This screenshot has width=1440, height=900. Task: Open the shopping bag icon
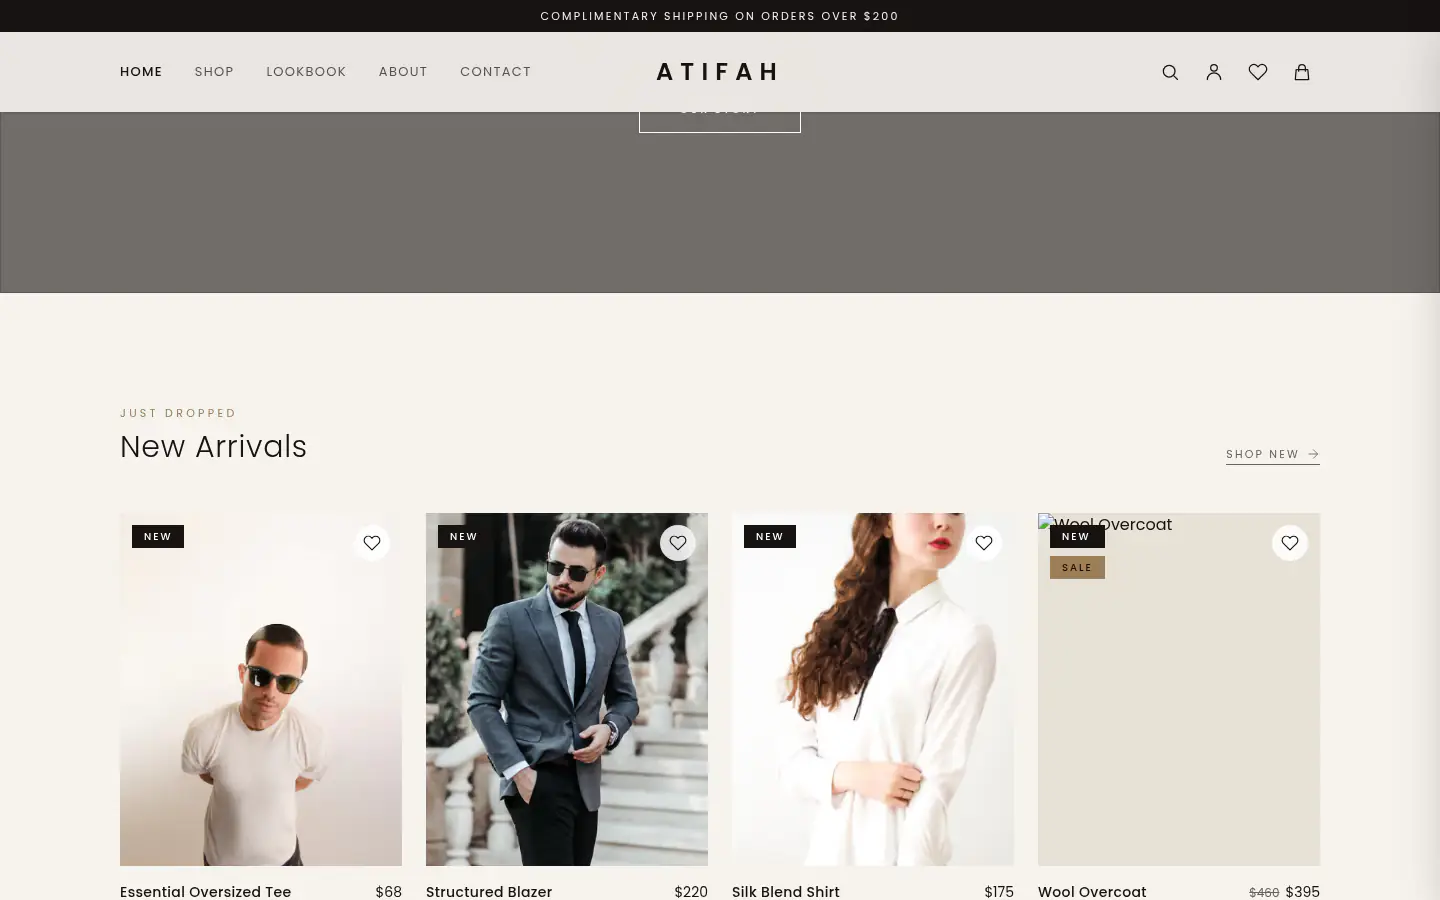click(1302, 72)
